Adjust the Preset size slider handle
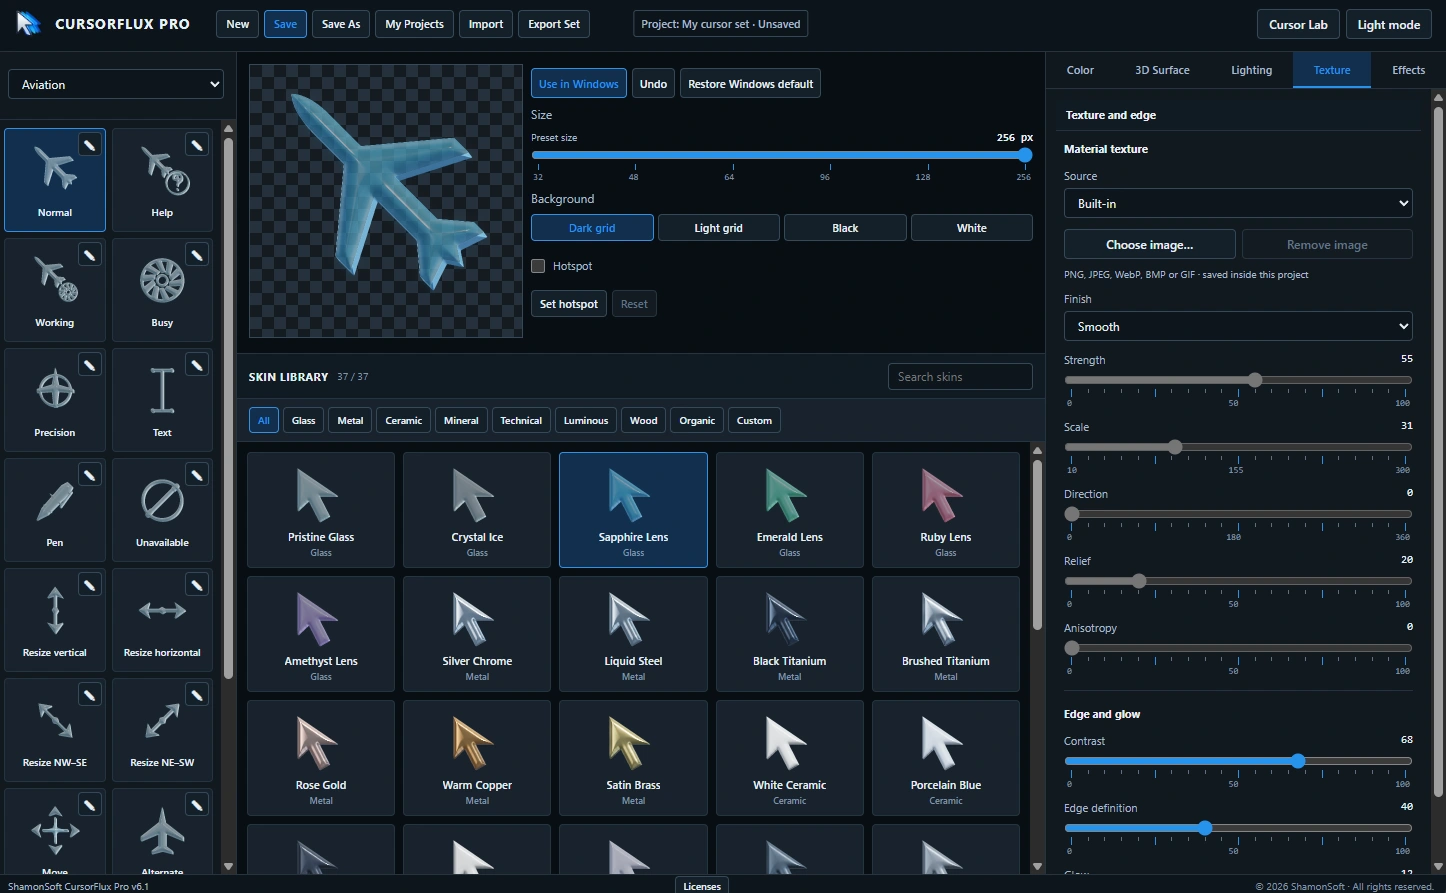 point(1025,155)
